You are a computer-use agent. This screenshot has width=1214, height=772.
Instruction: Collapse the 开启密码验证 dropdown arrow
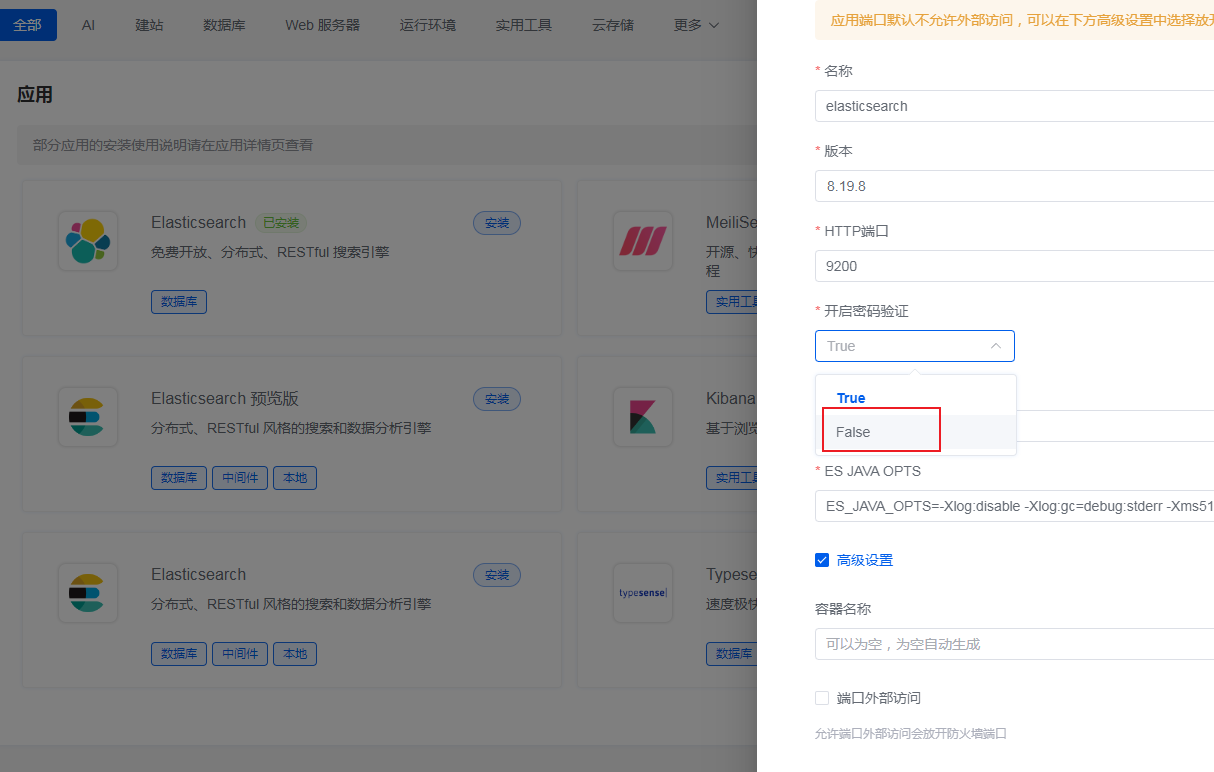tap(995, 346)
